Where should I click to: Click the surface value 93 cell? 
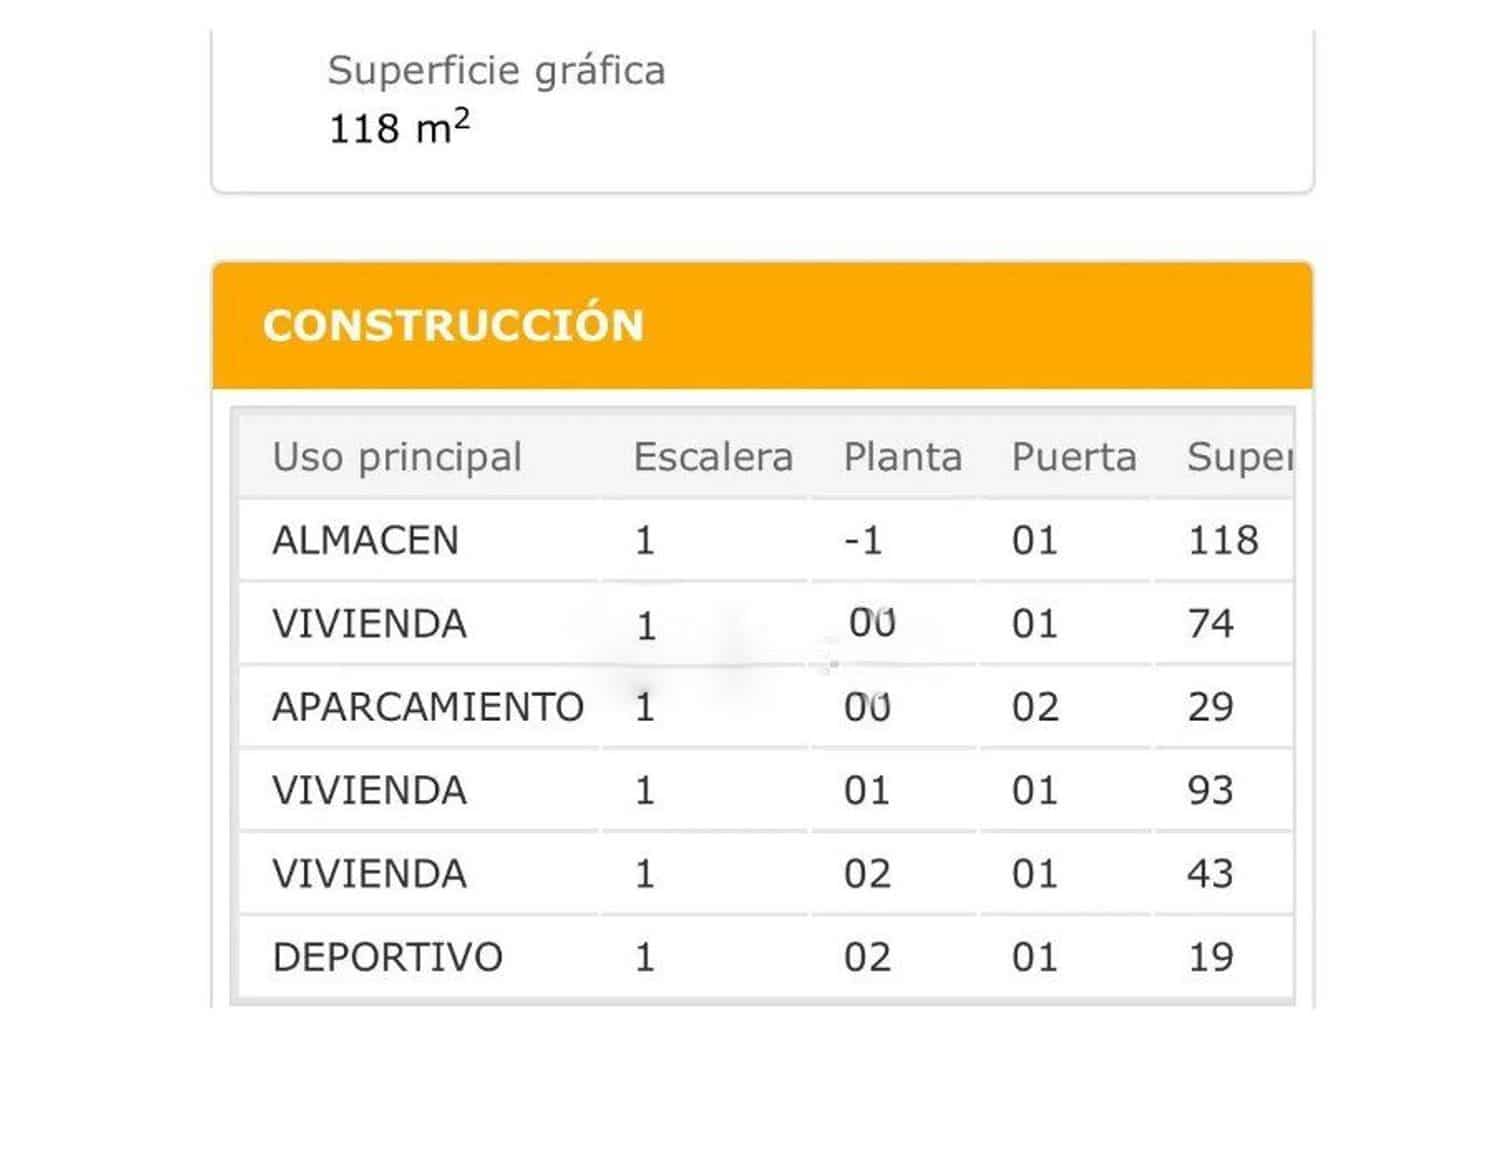tap(1210, 791)
